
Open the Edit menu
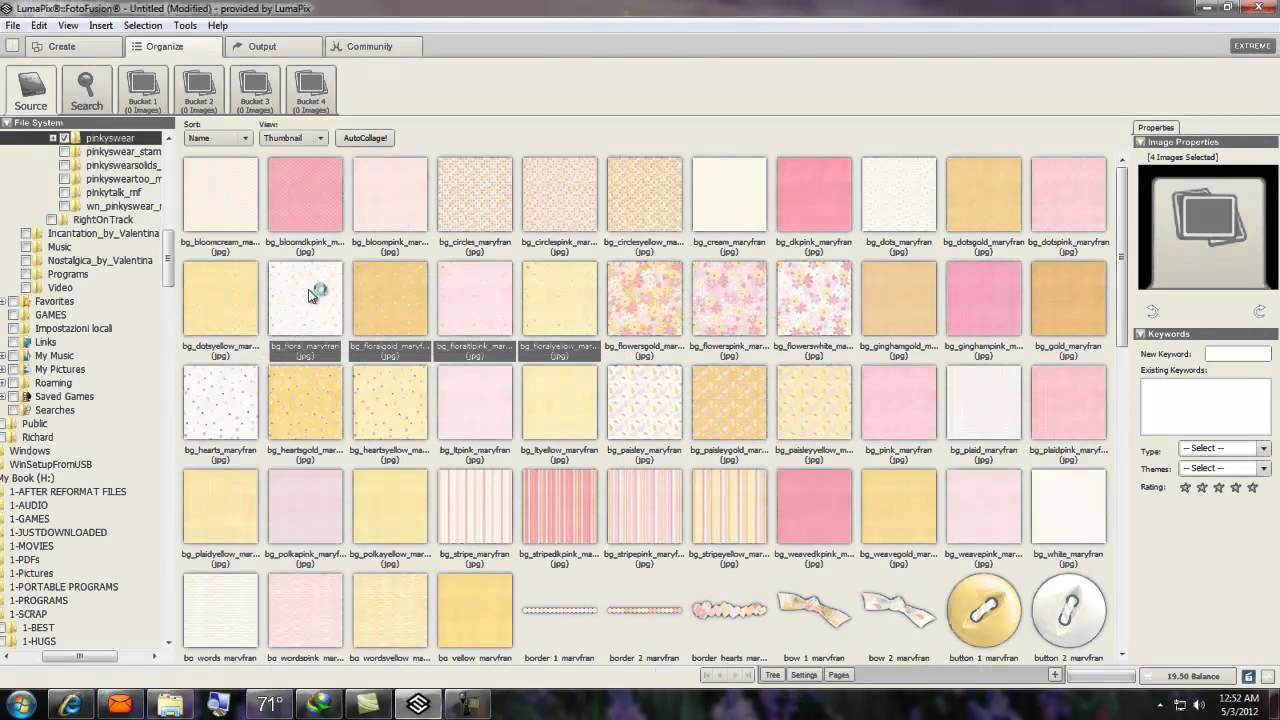click(39, 25)
